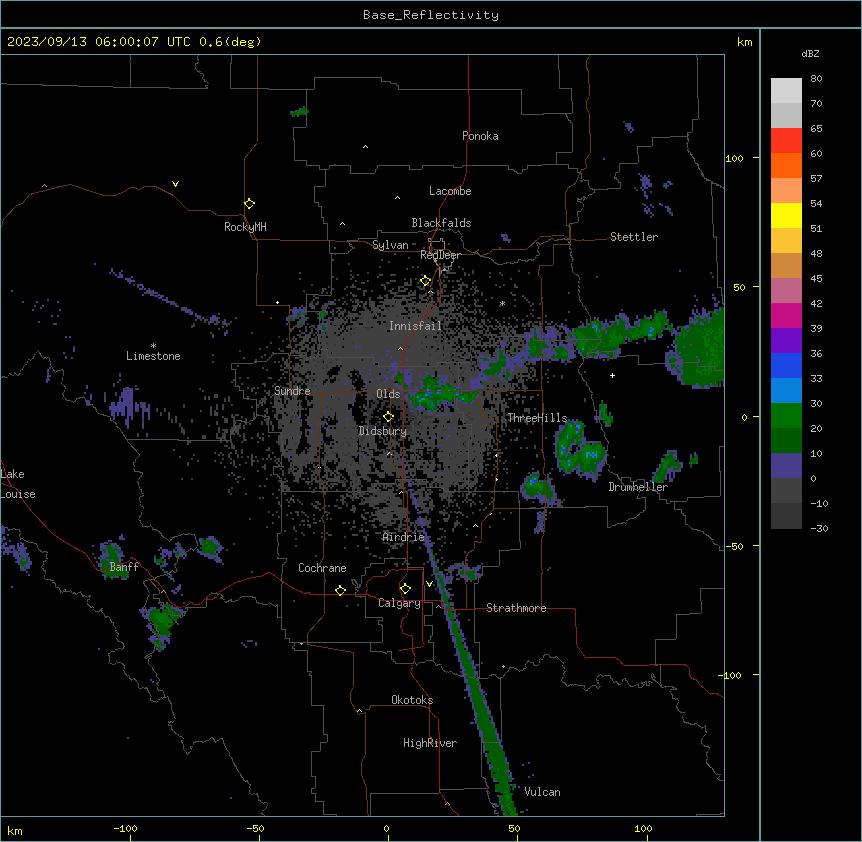The height and width of the screenshot is (842, 862).
Task: Click the Stettler city label
Action: [634, 237]
